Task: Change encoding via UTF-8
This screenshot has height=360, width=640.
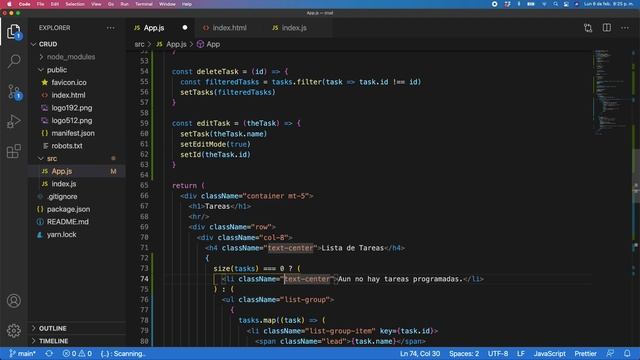Action: pos(498,353)
